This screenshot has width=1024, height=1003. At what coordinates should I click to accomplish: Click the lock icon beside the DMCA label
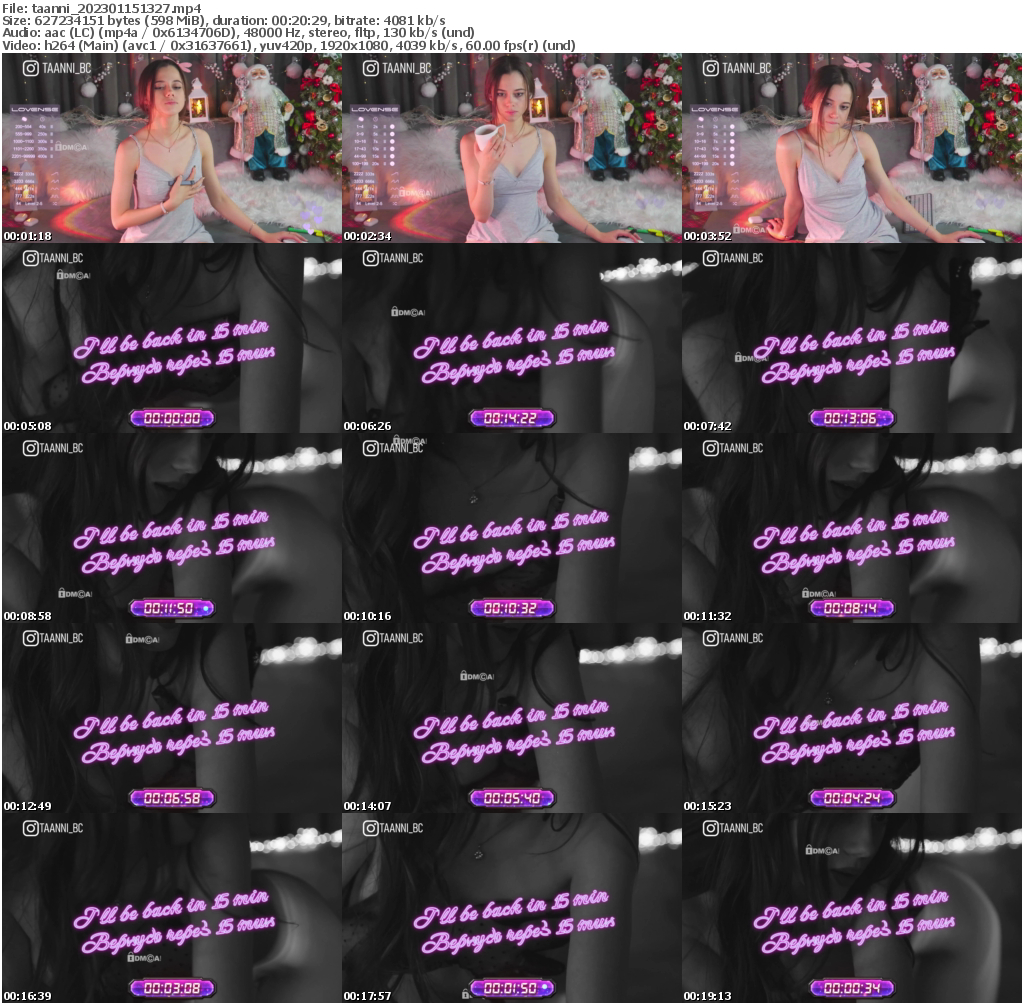point(59,146)
